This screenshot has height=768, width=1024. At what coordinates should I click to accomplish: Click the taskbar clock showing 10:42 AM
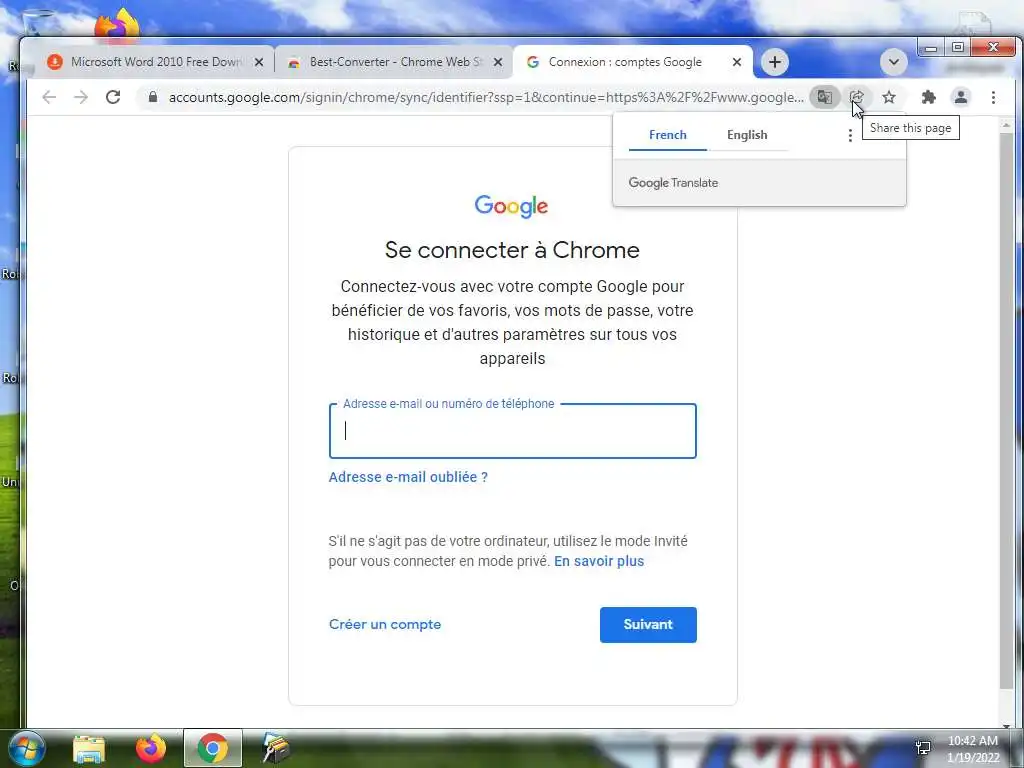click(x=973, y=748)
